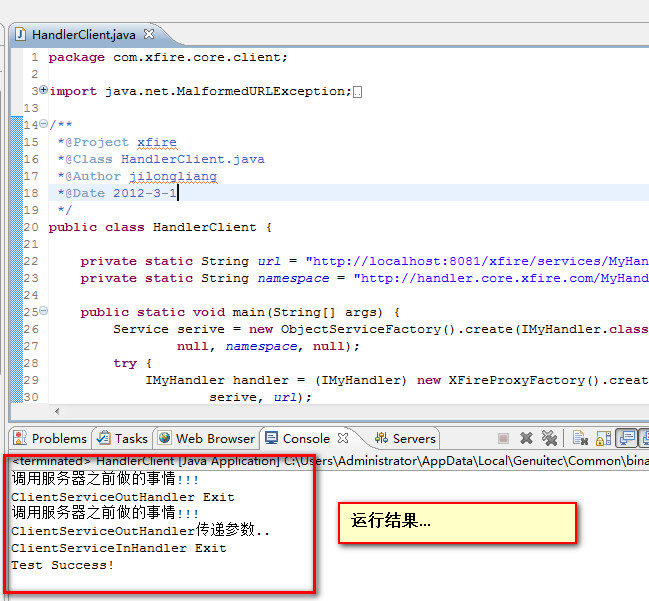Click the Problems view icon

[20, 438]
